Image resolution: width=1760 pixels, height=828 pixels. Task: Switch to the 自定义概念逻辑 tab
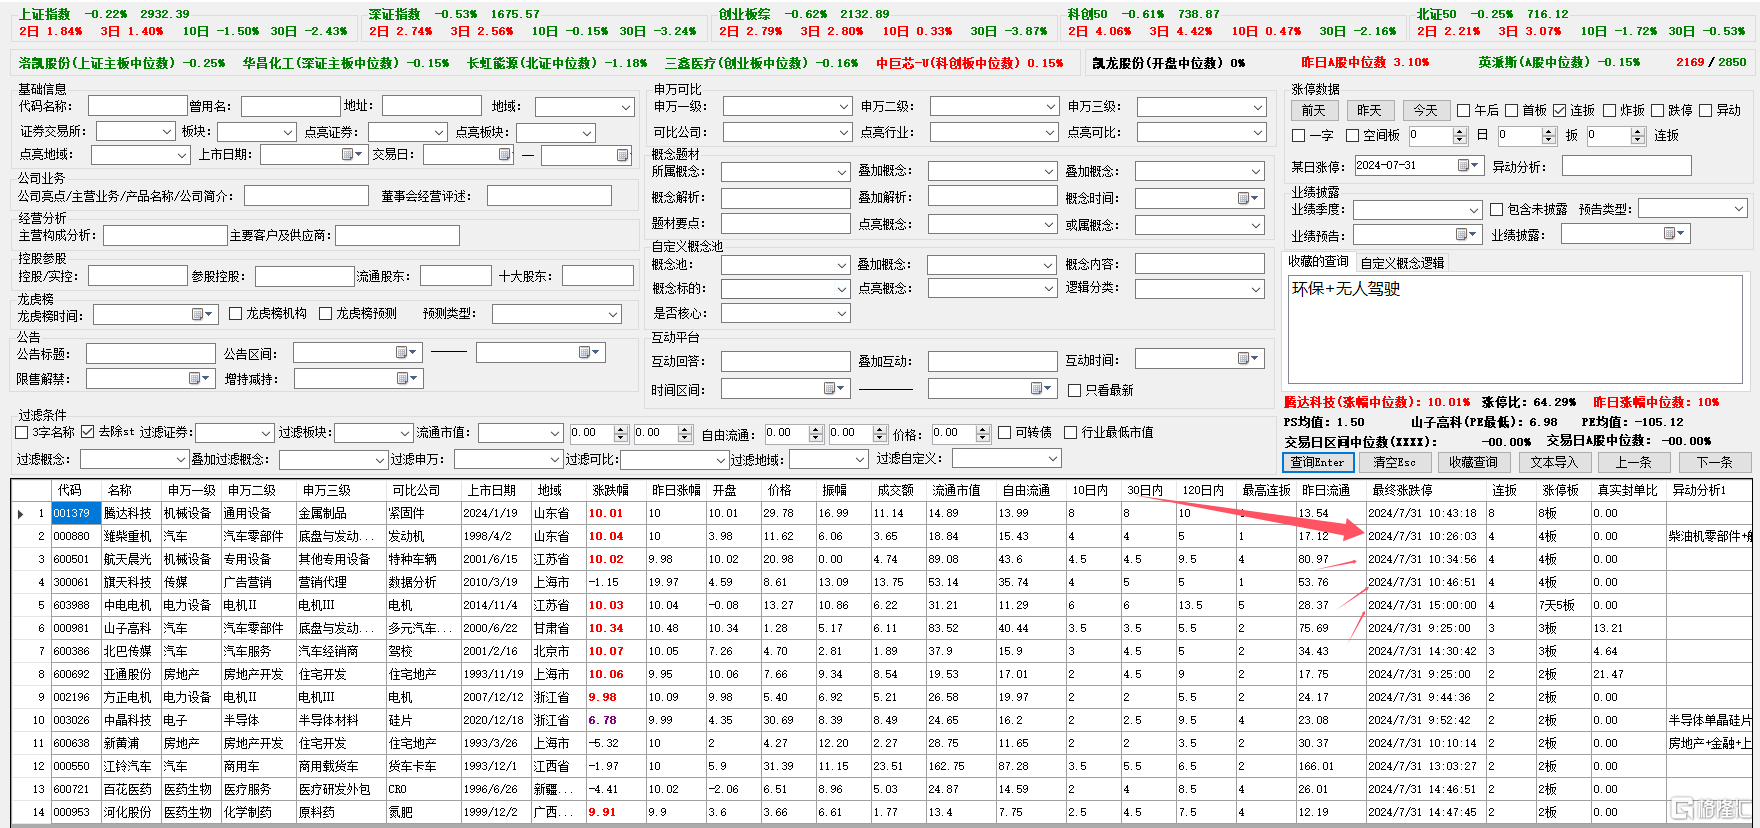click(x=1402, y=263)
